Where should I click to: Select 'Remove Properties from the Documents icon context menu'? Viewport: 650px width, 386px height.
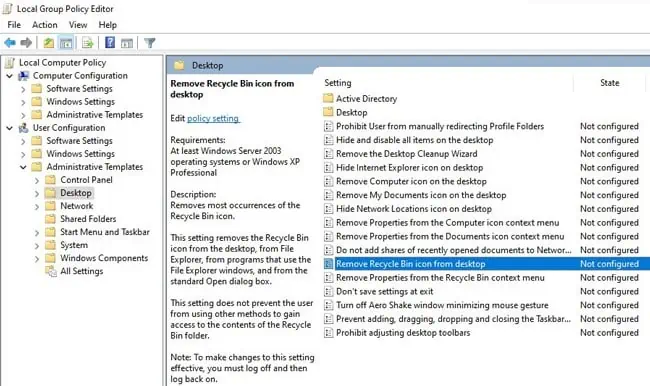pyautogui.click(x=450, y=236)
